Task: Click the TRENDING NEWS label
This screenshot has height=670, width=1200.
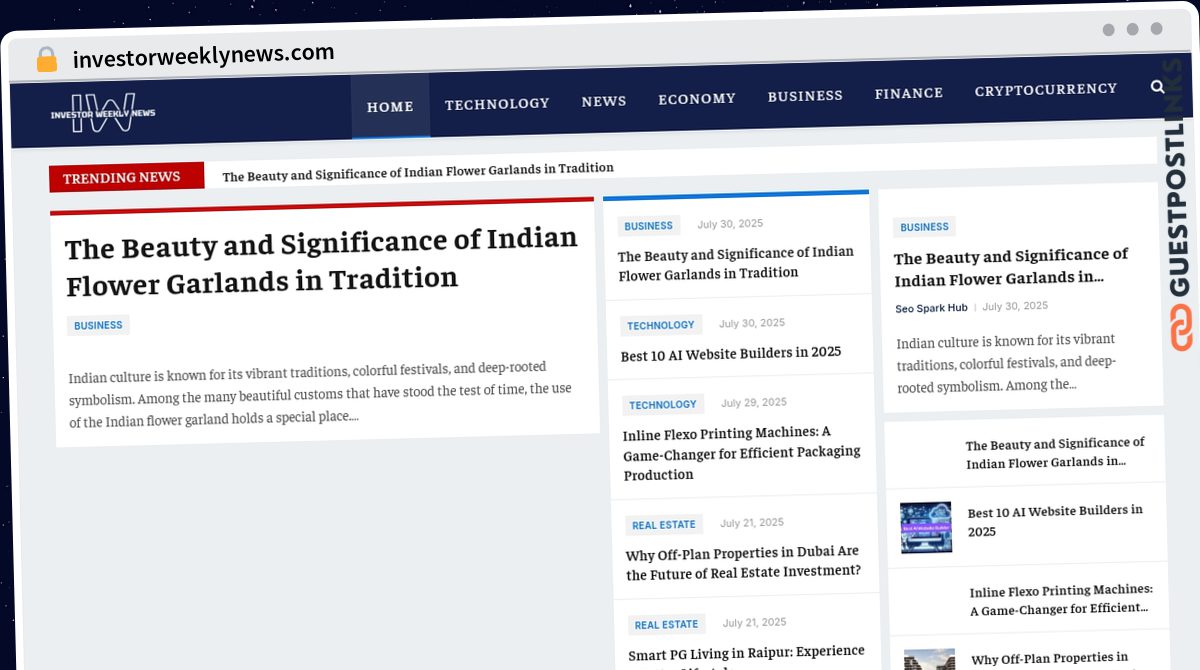Action: [x=126, y=177]
